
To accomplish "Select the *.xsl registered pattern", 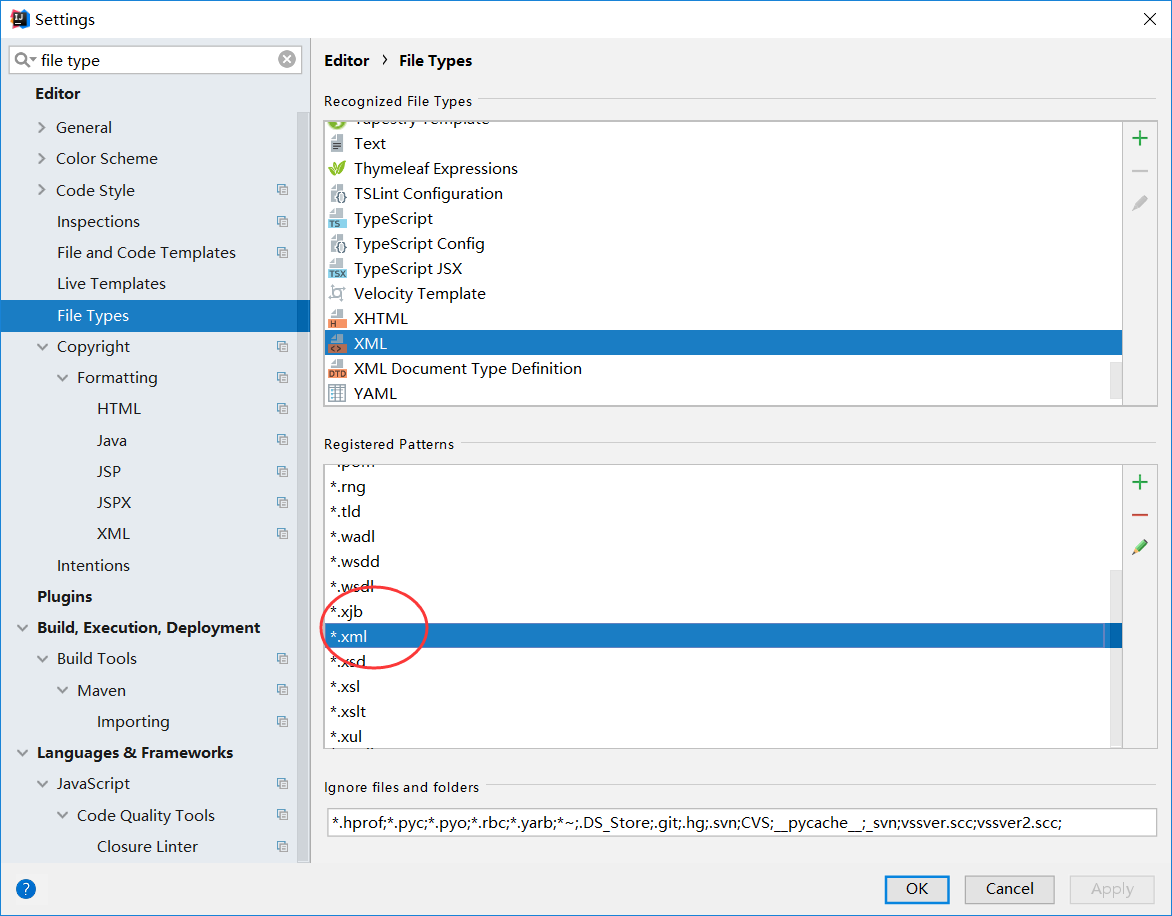I will tap(718, 686).
